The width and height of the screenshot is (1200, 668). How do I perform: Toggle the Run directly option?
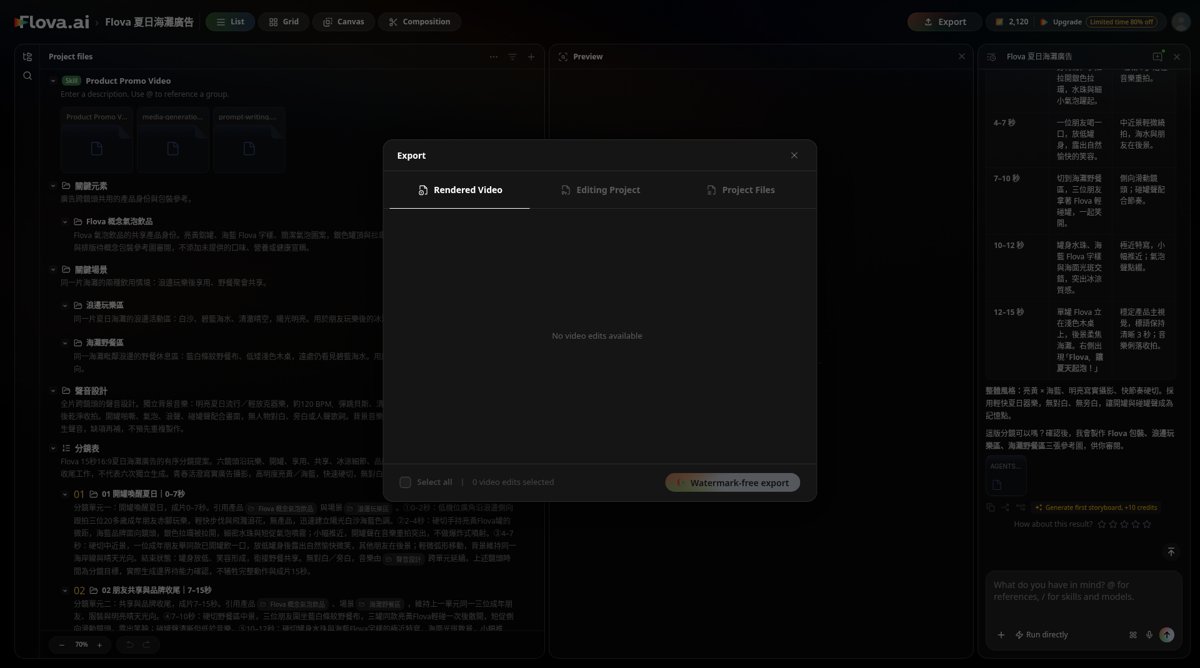click(1041, 635)
